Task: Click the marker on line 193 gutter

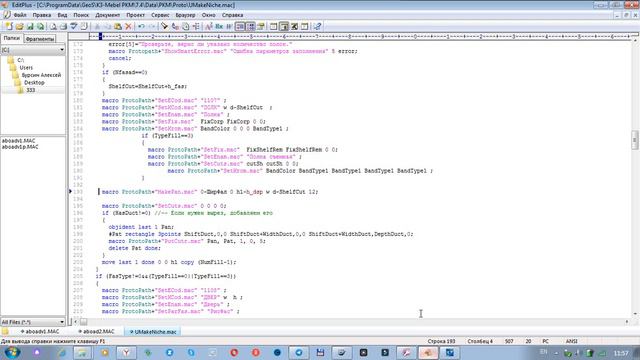Action: coord(70,191)
